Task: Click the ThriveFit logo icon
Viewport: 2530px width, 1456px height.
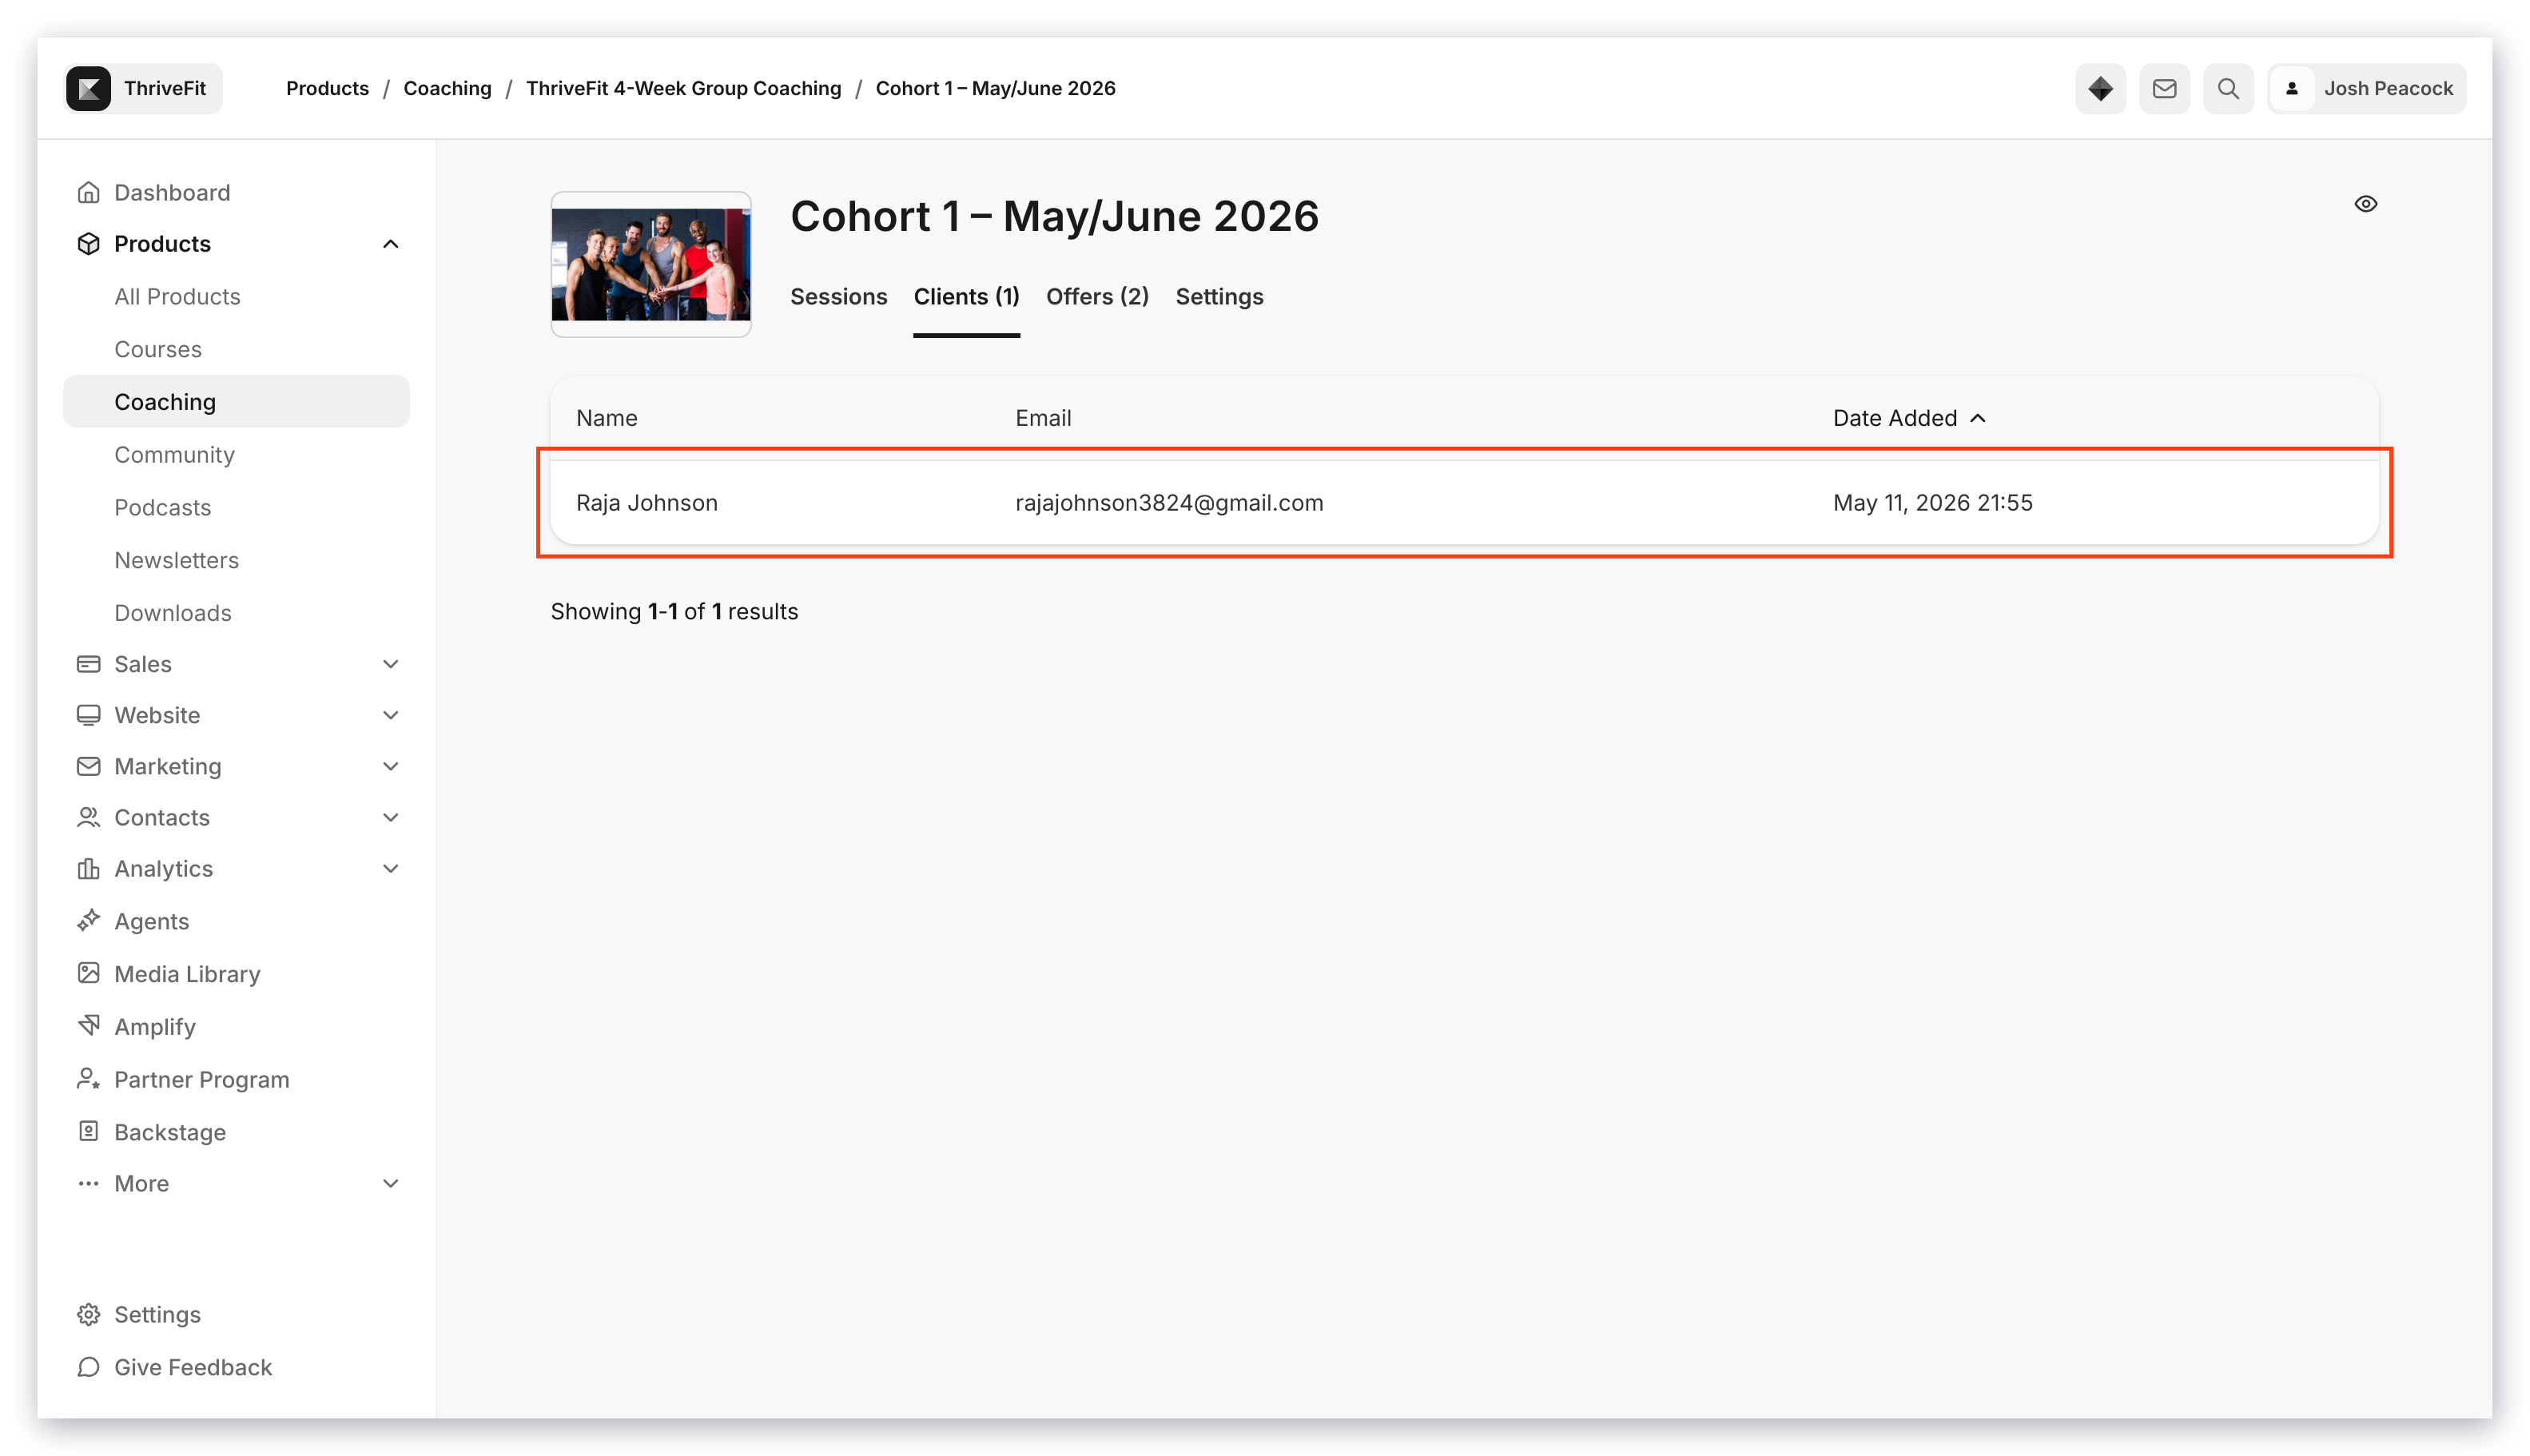Action: (x=89, y=88)
